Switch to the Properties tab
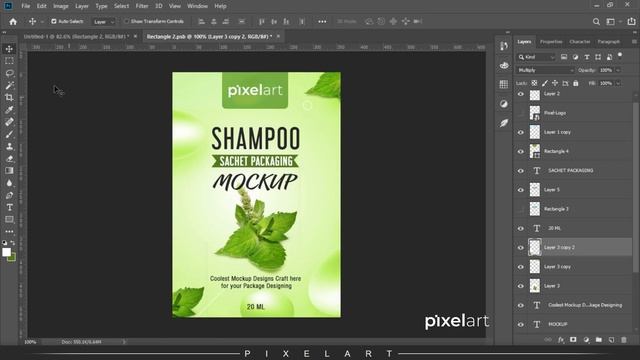 551,42
